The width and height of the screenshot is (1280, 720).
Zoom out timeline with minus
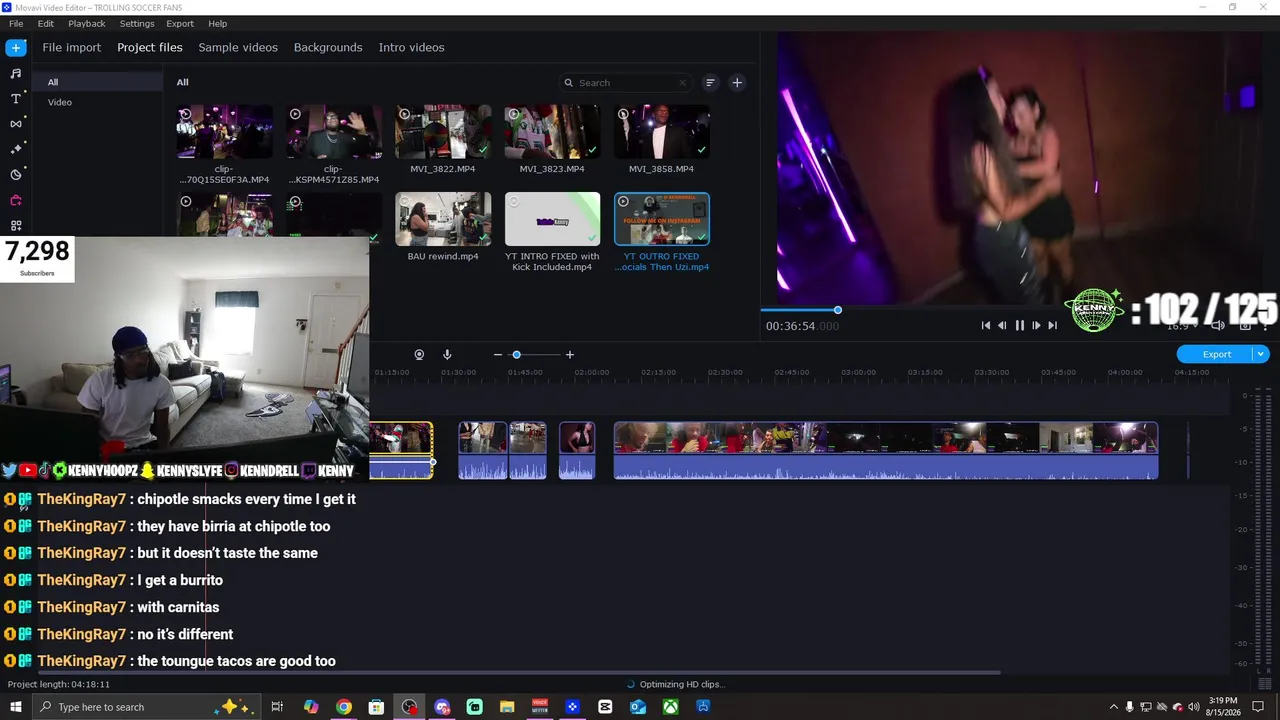[x=498, y=355]
